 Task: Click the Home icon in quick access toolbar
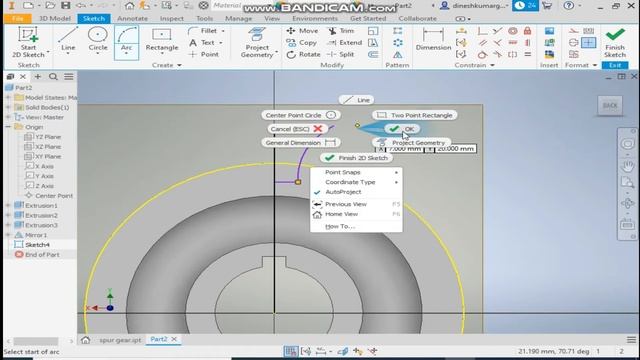click(129, 6)
